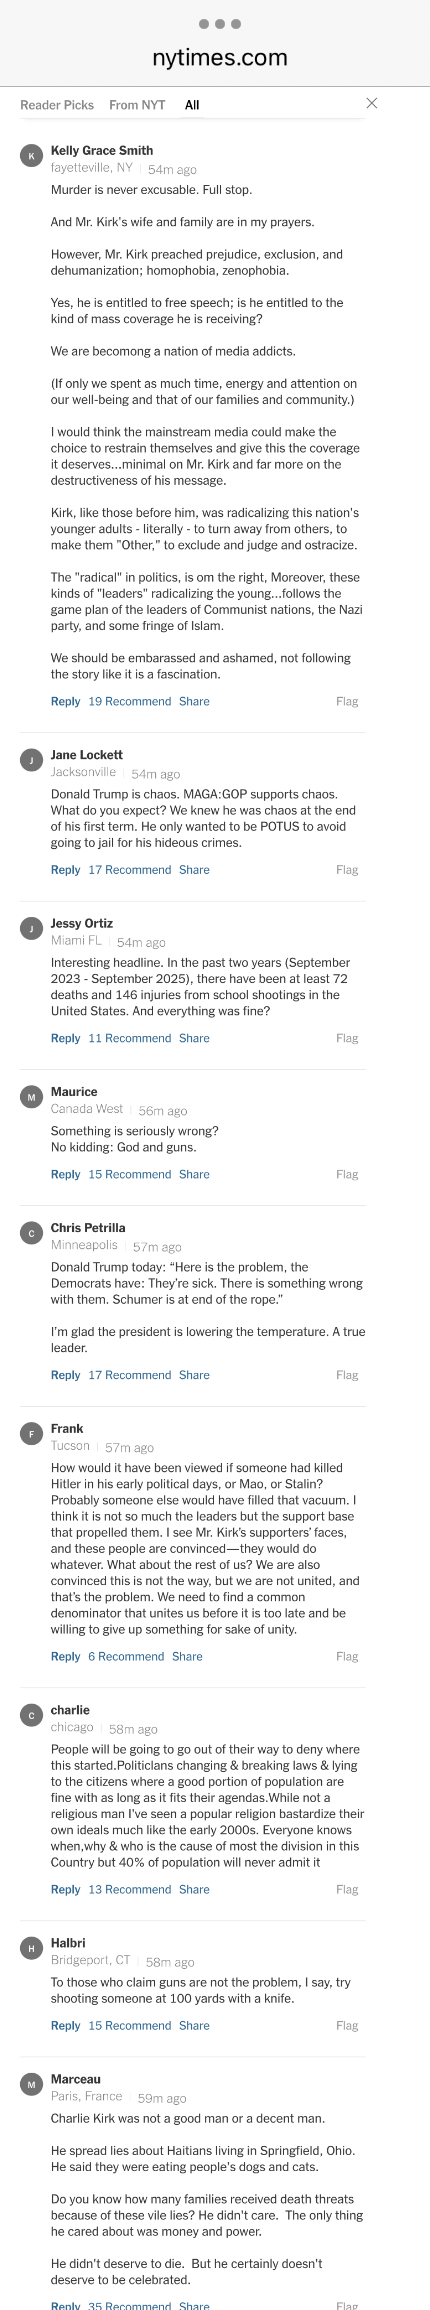Image resolution: width=430 pixels, height=2310 pixels.
Task: Click the nytimes.com address title
Action: [220, 58]
